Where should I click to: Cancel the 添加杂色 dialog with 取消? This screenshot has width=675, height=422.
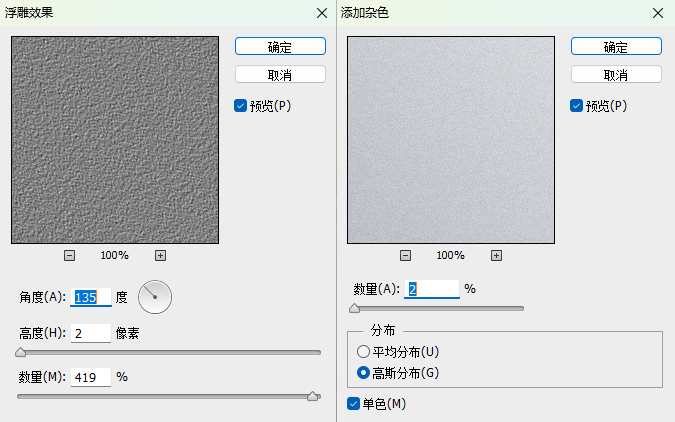click(616, 74)
